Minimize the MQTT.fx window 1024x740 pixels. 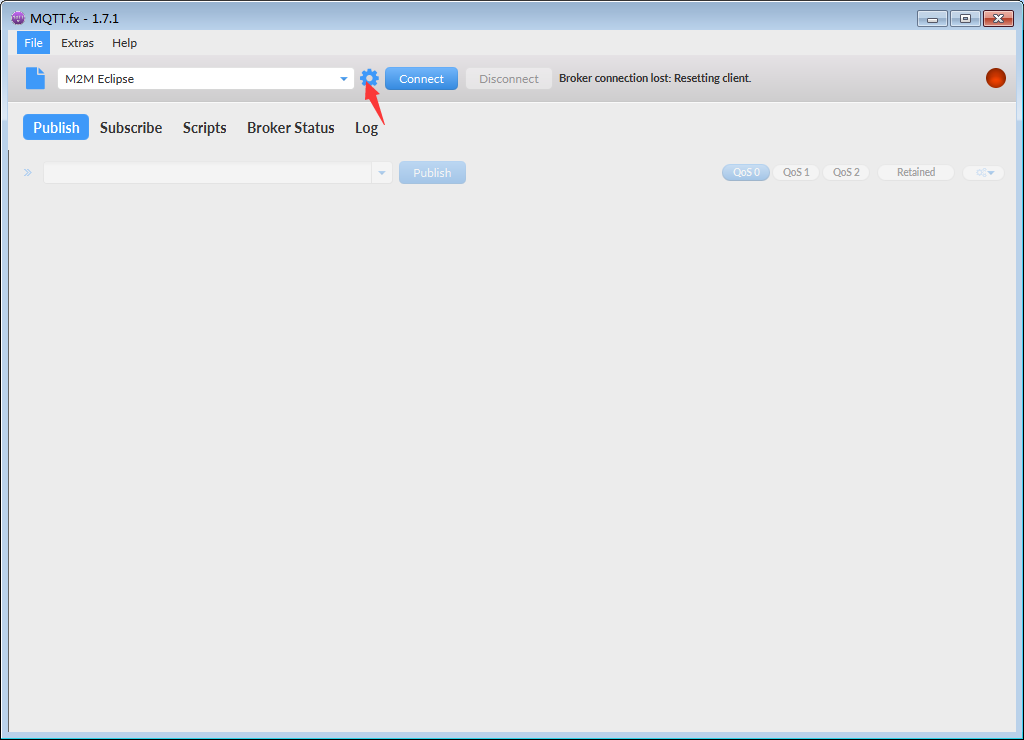pyautogui.click(x=932, y=18)
